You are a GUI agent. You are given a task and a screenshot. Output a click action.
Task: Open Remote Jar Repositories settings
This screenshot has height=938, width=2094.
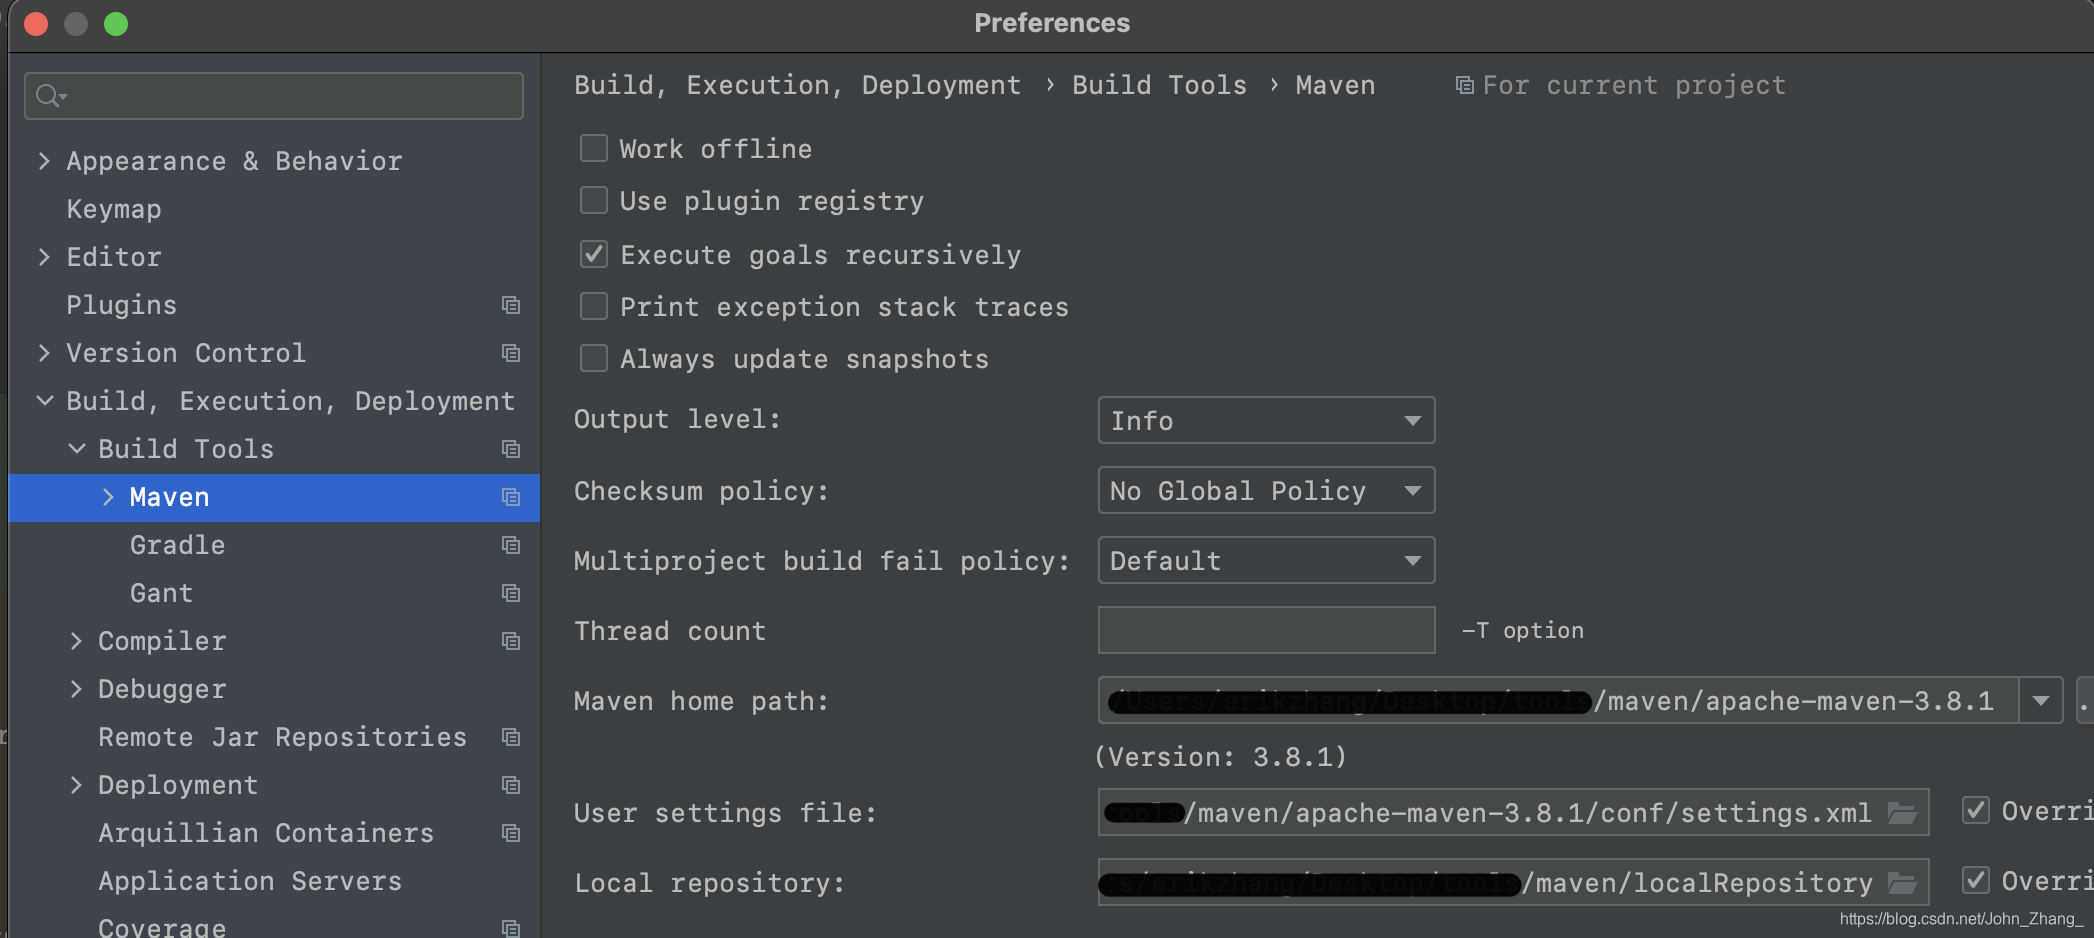(282, 737)
